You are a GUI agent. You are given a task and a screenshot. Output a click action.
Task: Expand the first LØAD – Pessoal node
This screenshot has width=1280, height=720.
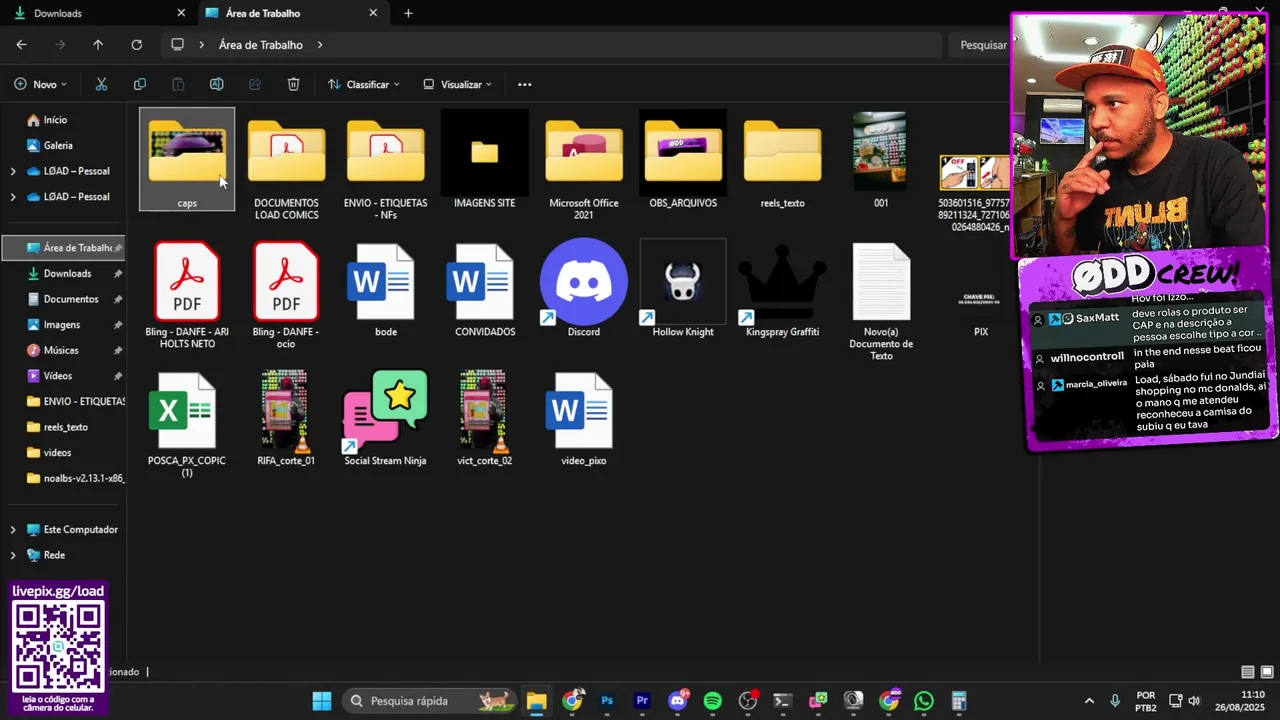pyautogui.click(x=13, y=171)
